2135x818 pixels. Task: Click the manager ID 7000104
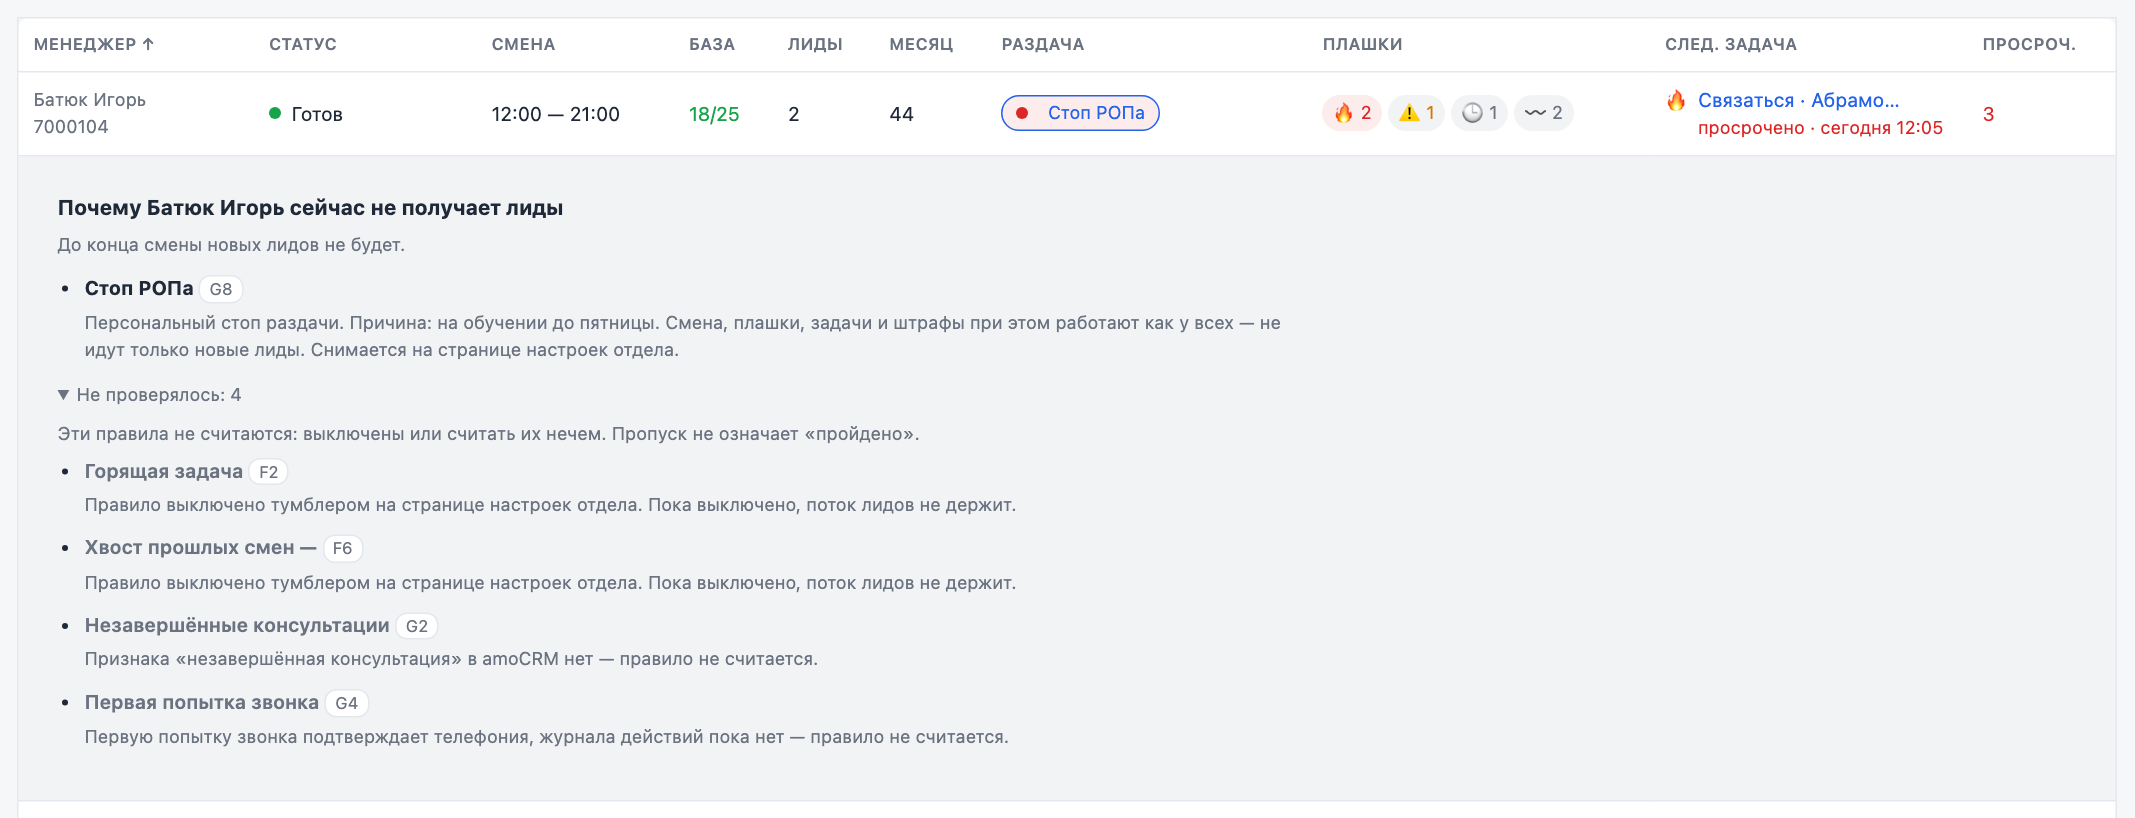(x=71, y=127)
